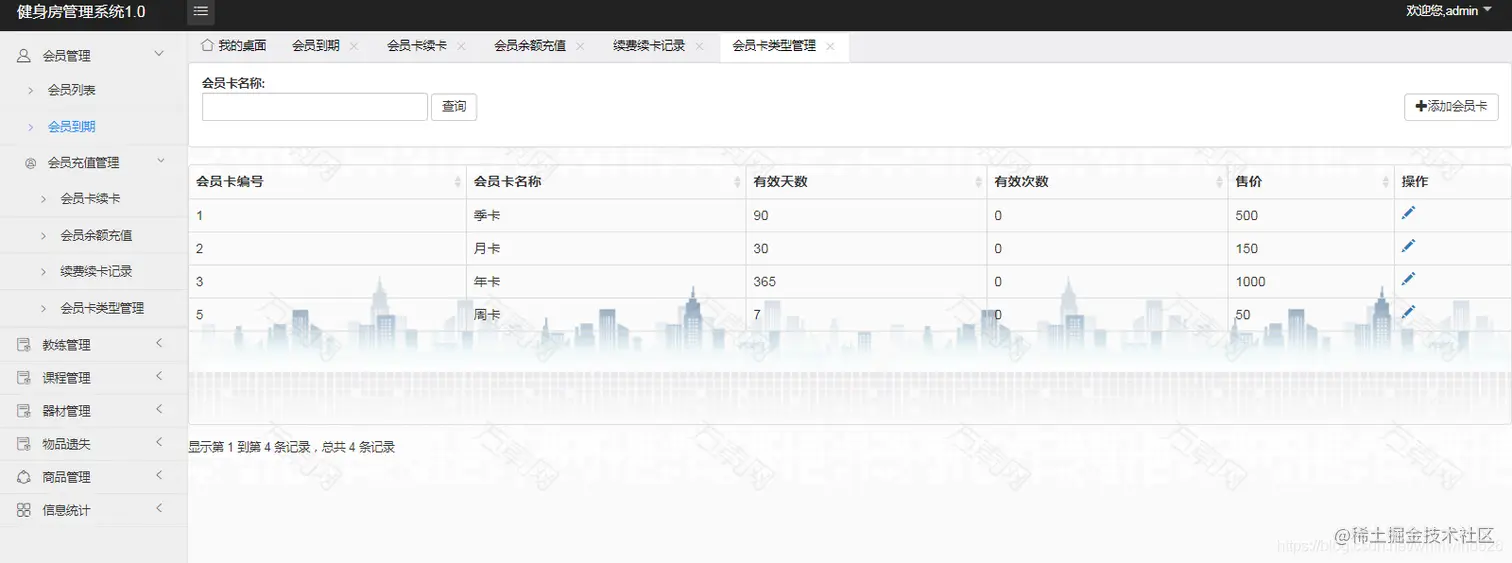Viewport: 1512px width, 563px height.
Task: Click the 添加会员卡 button
Action: click(x=1451, y=107)
